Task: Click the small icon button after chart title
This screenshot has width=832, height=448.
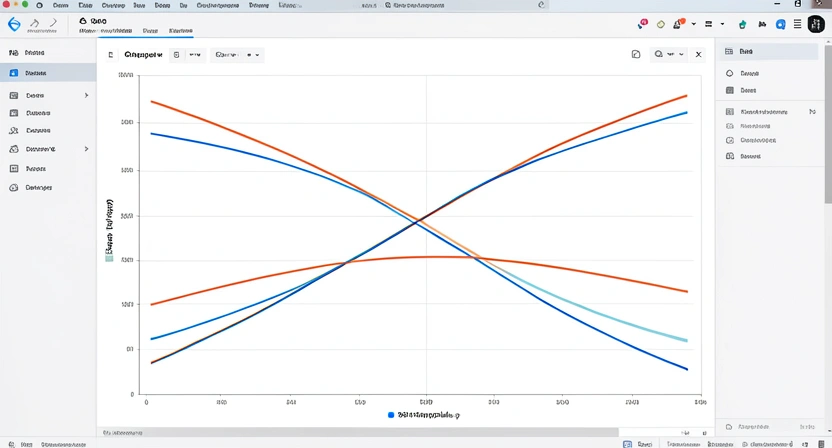Action: tap(177, 56)
